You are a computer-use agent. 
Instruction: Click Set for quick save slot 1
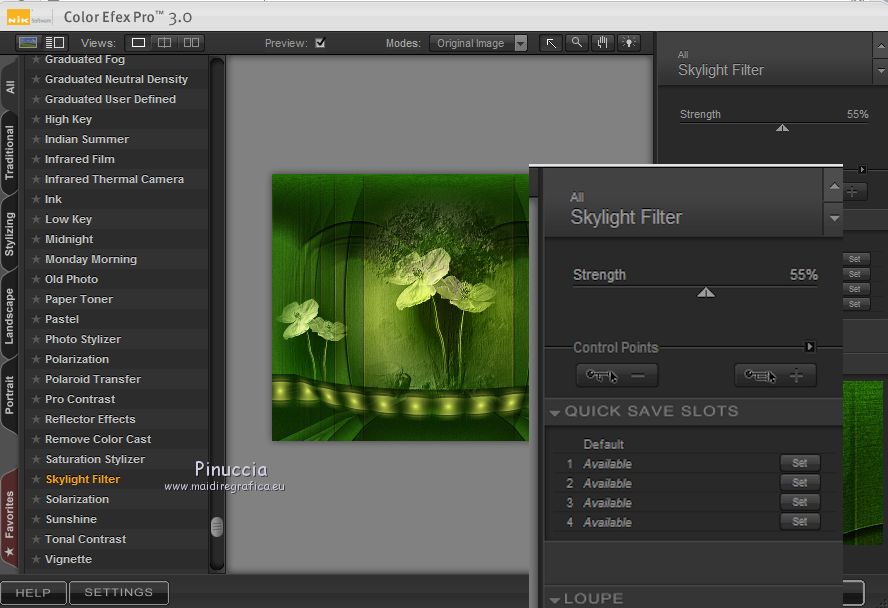click(x=799, y=463)
